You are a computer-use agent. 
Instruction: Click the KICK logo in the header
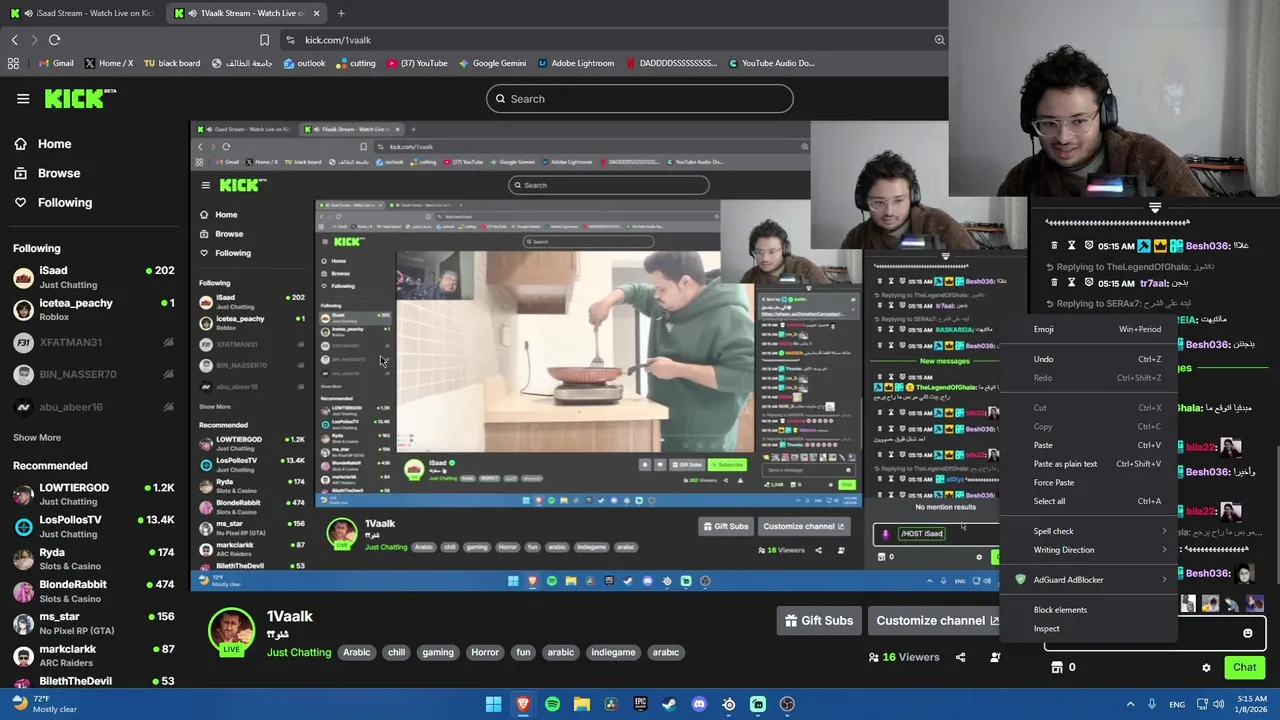click(81, 98)
